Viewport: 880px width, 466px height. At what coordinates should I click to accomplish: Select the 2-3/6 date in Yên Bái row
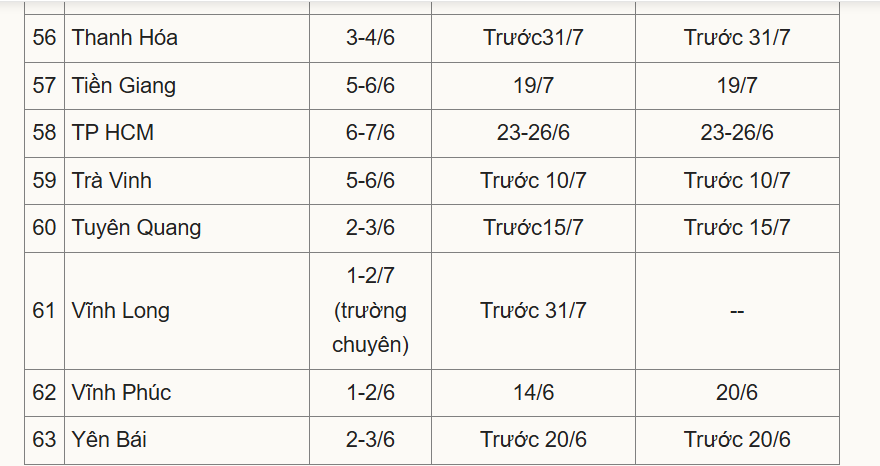coord(370,440)
